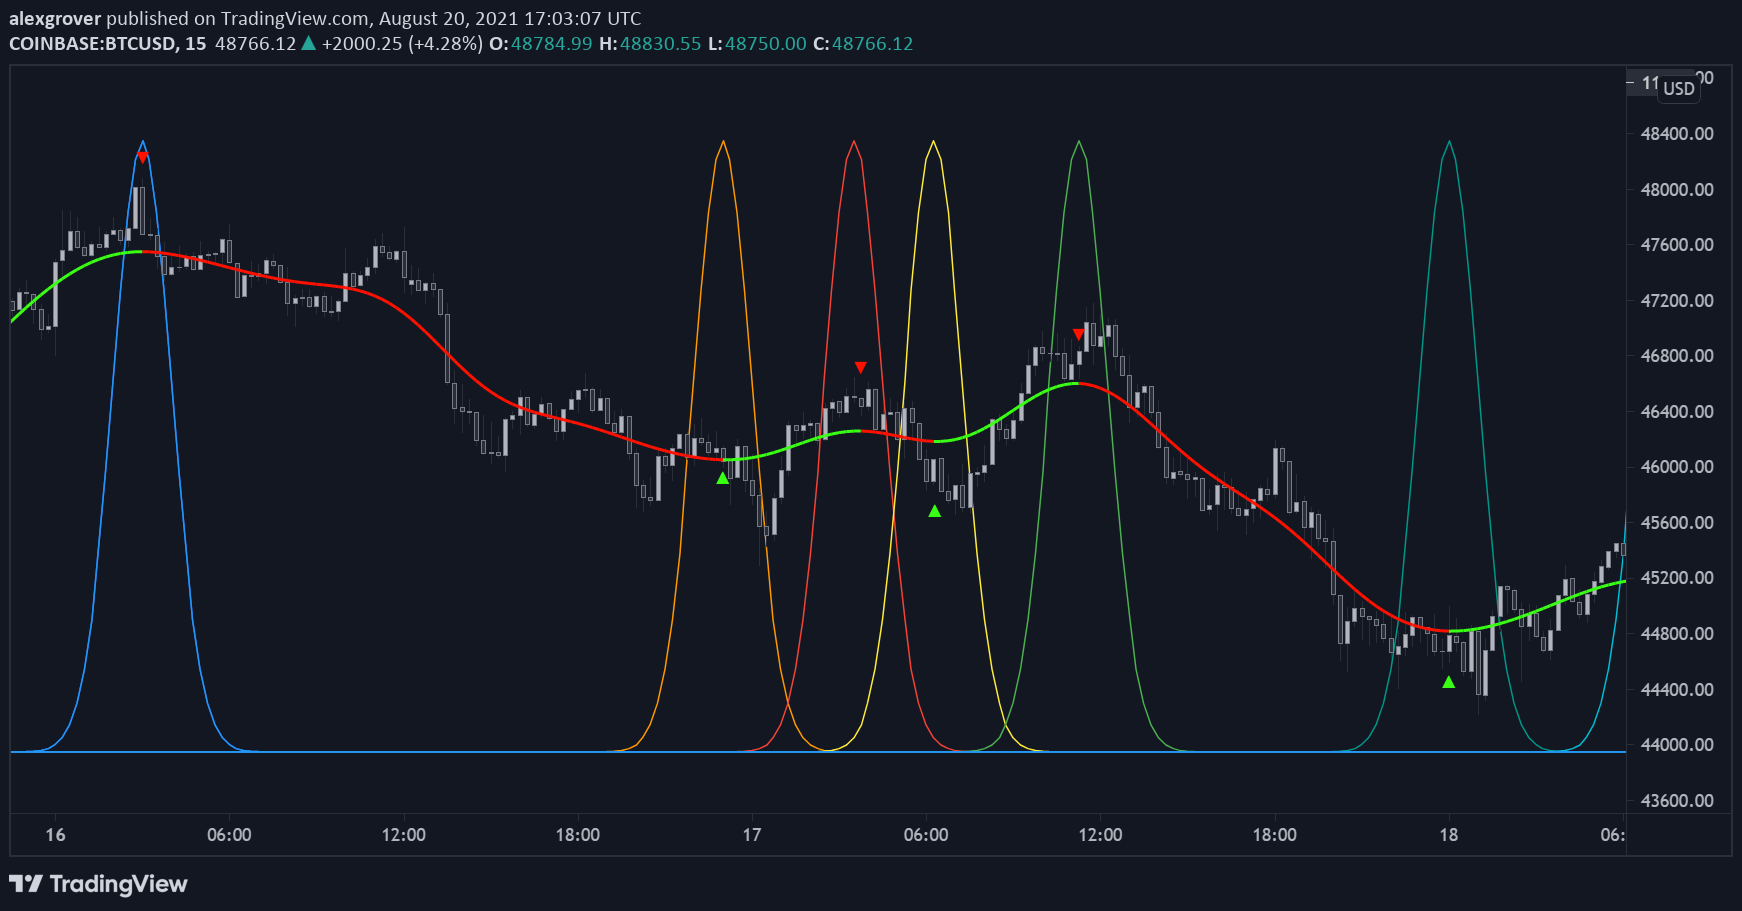Screen dimensions: 1742x911
Task: Click the 18:00 label after date 16
Action: point(578,835)
